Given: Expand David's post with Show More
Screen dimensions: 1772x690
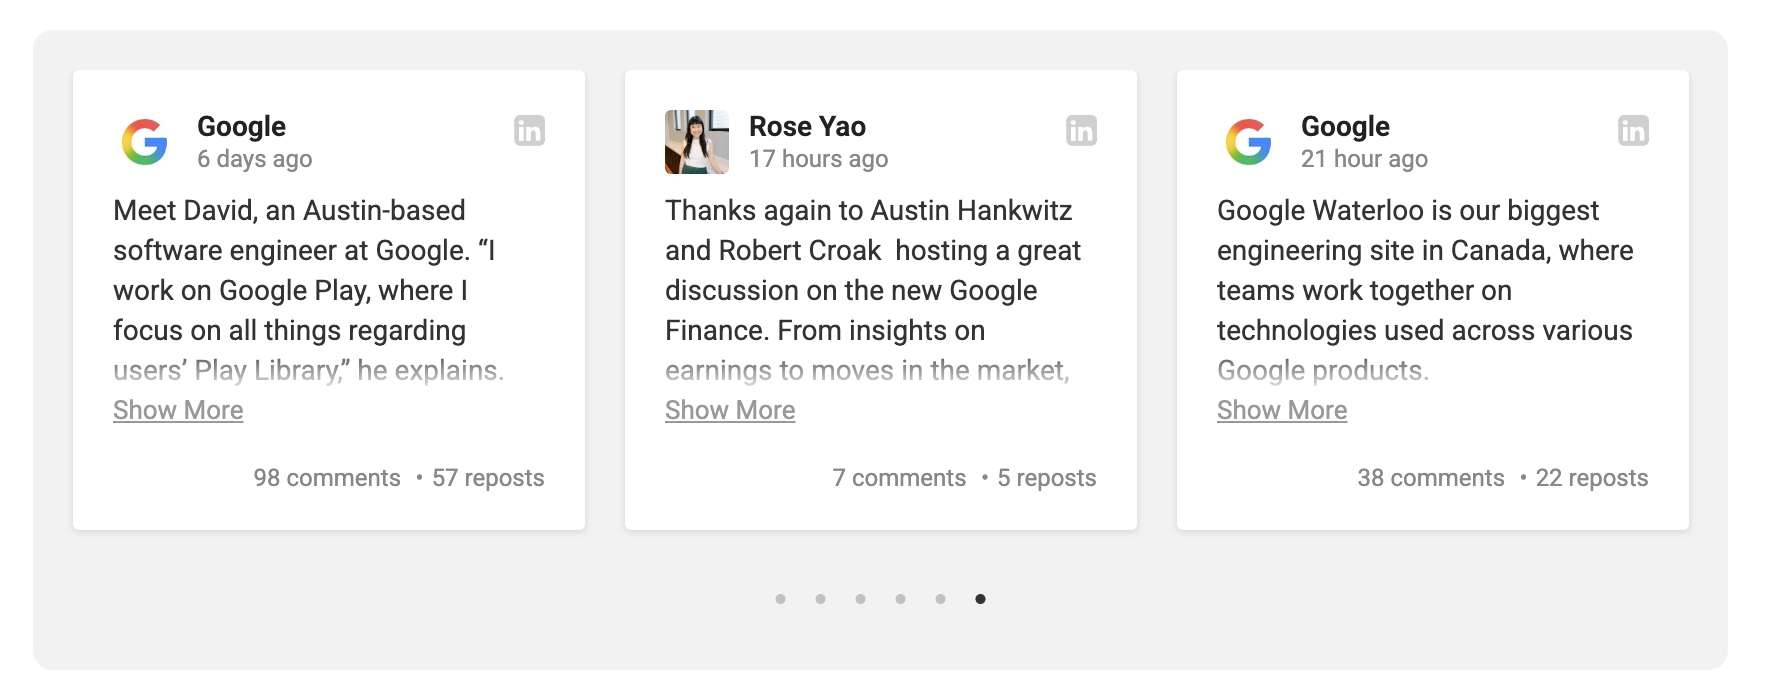Looking at the screenshot, I should (178, 410).
